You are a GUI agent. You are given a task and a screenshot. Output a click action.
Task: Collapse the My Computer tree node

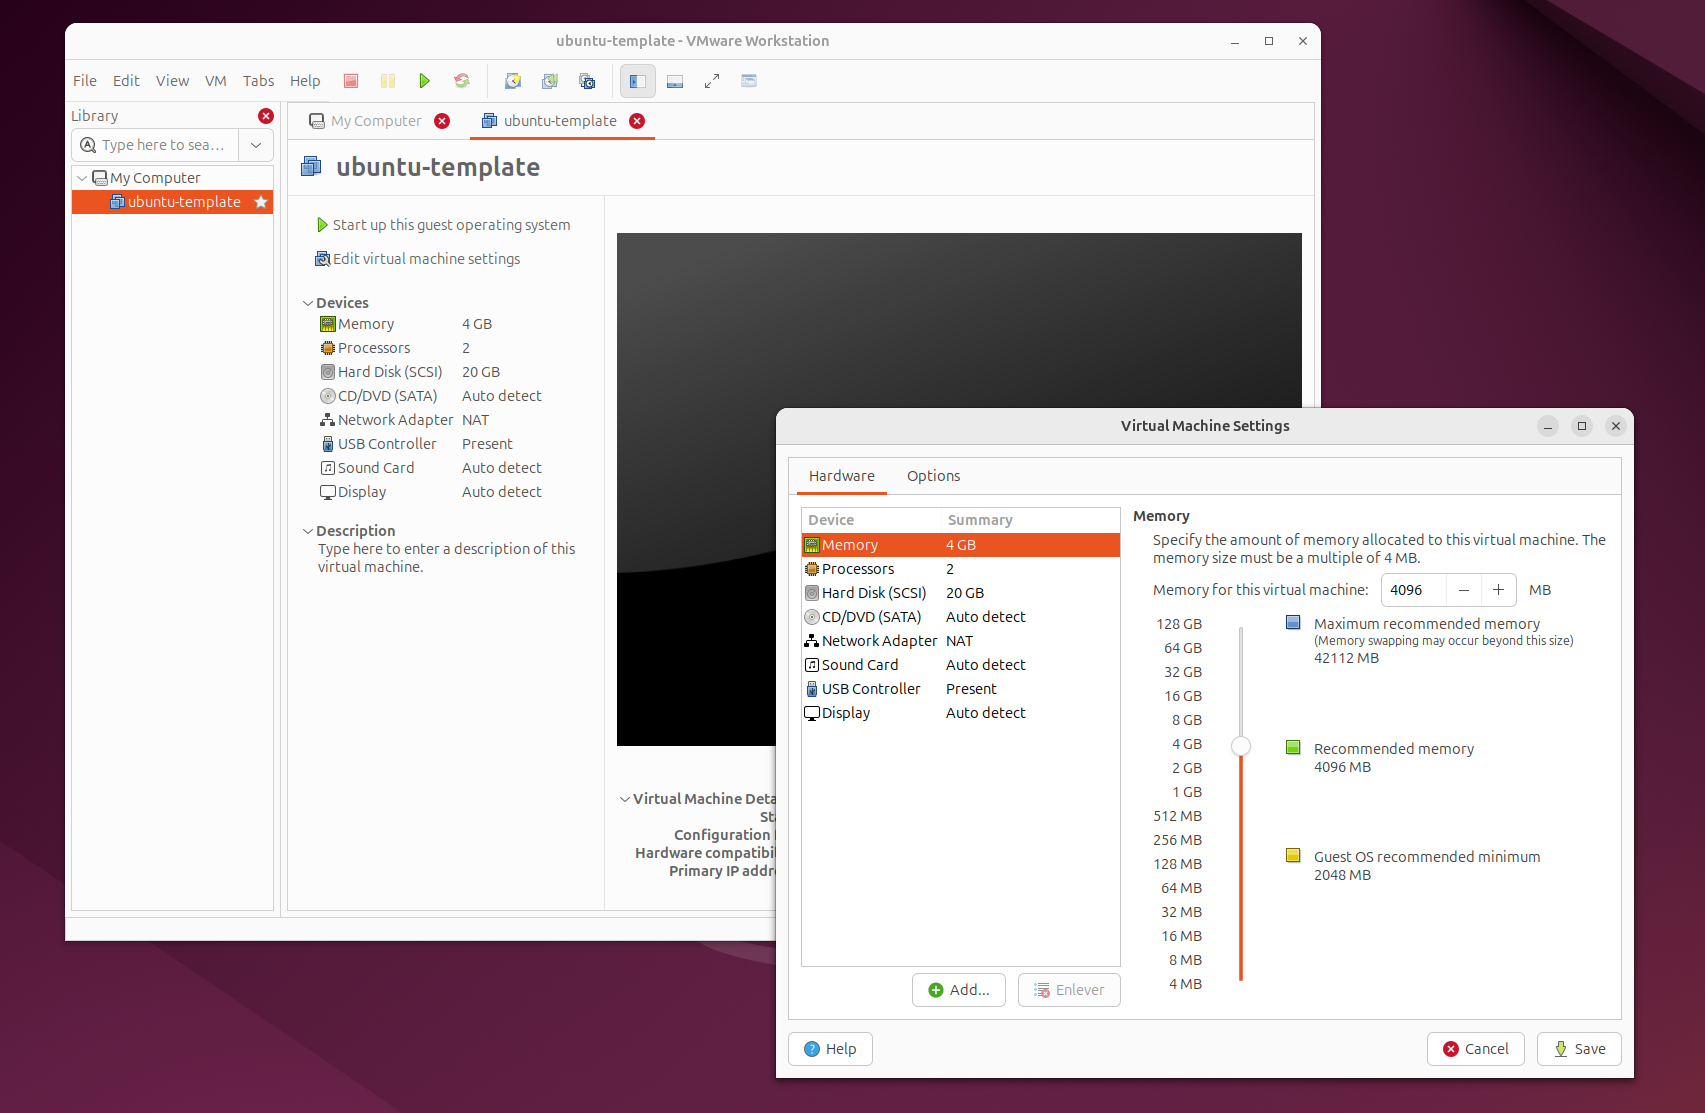pyautogui.click(x=82, y=178)
